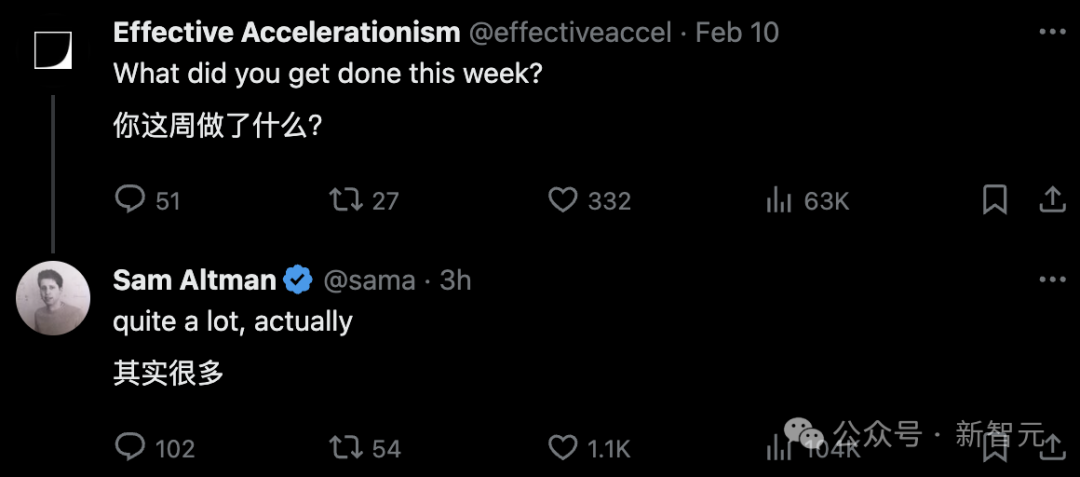Image resolution: width=1080 pixels, height=477 pixels.
Task: Click the Sam Altman display name
Action: (194, 280)
